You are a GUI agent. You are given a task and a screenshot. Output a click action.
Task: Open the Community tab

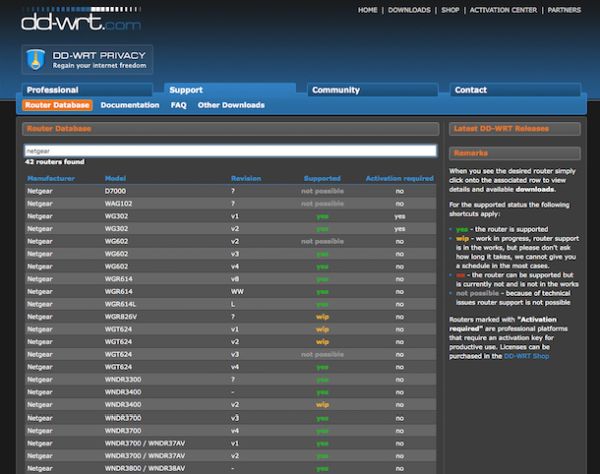point(373,90)
